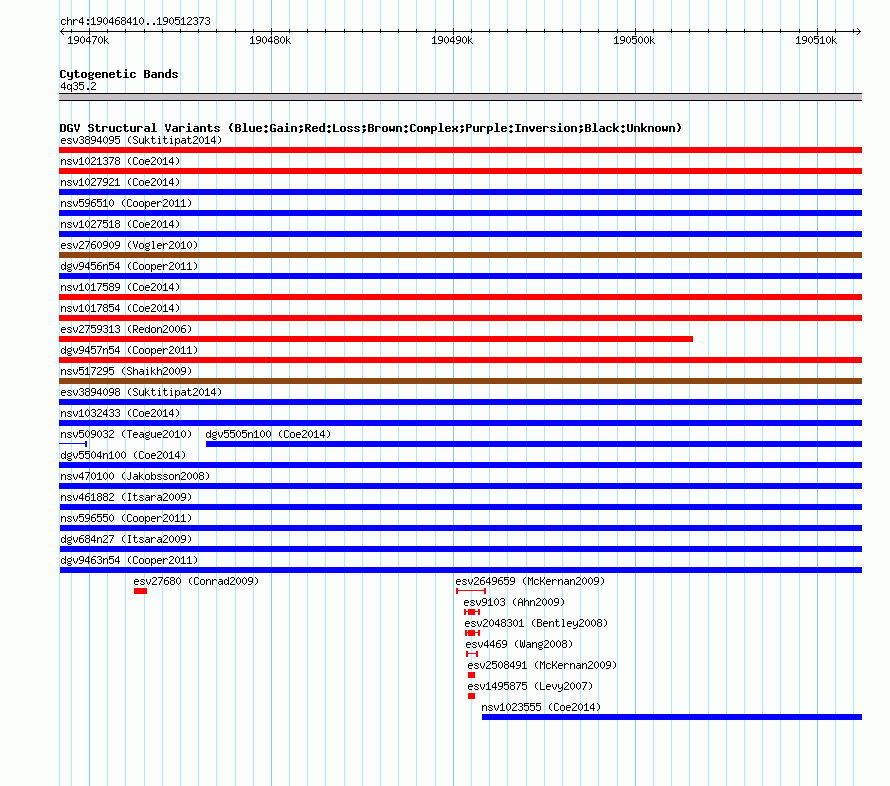This screenshot has width=890, height=786.
Task: Open dgv9457n54 (Cooper2011) label
Action: pyautogui.click(x=129, y=350)
